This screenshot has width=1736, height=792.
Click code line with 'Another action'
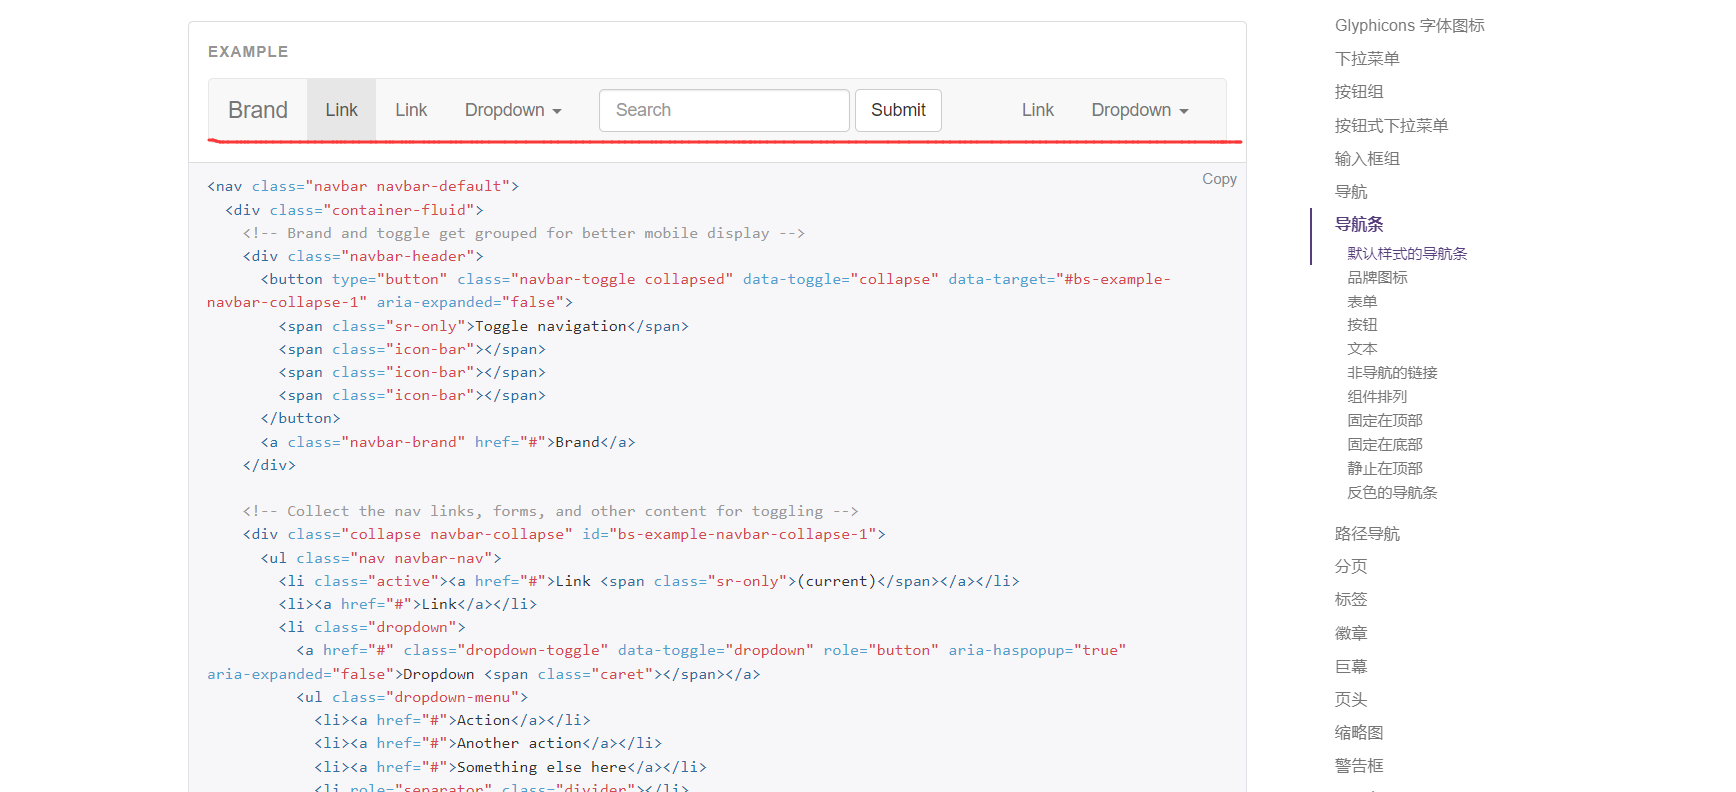488,744
